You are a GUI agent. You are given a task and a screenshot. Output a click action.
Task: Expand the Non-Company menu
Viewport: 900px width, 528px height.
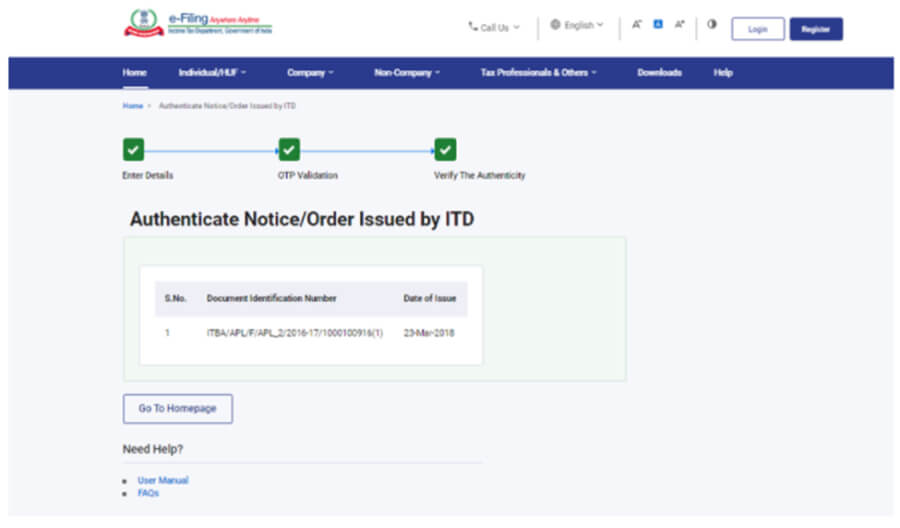[407, 73]
